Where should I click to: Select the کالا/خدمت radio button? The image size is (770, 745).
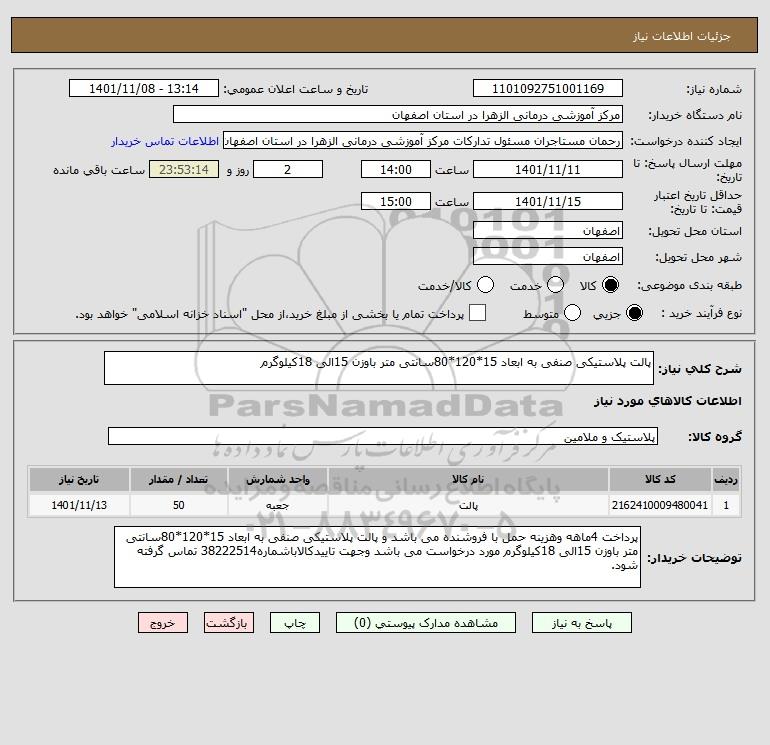pos(486,285)
